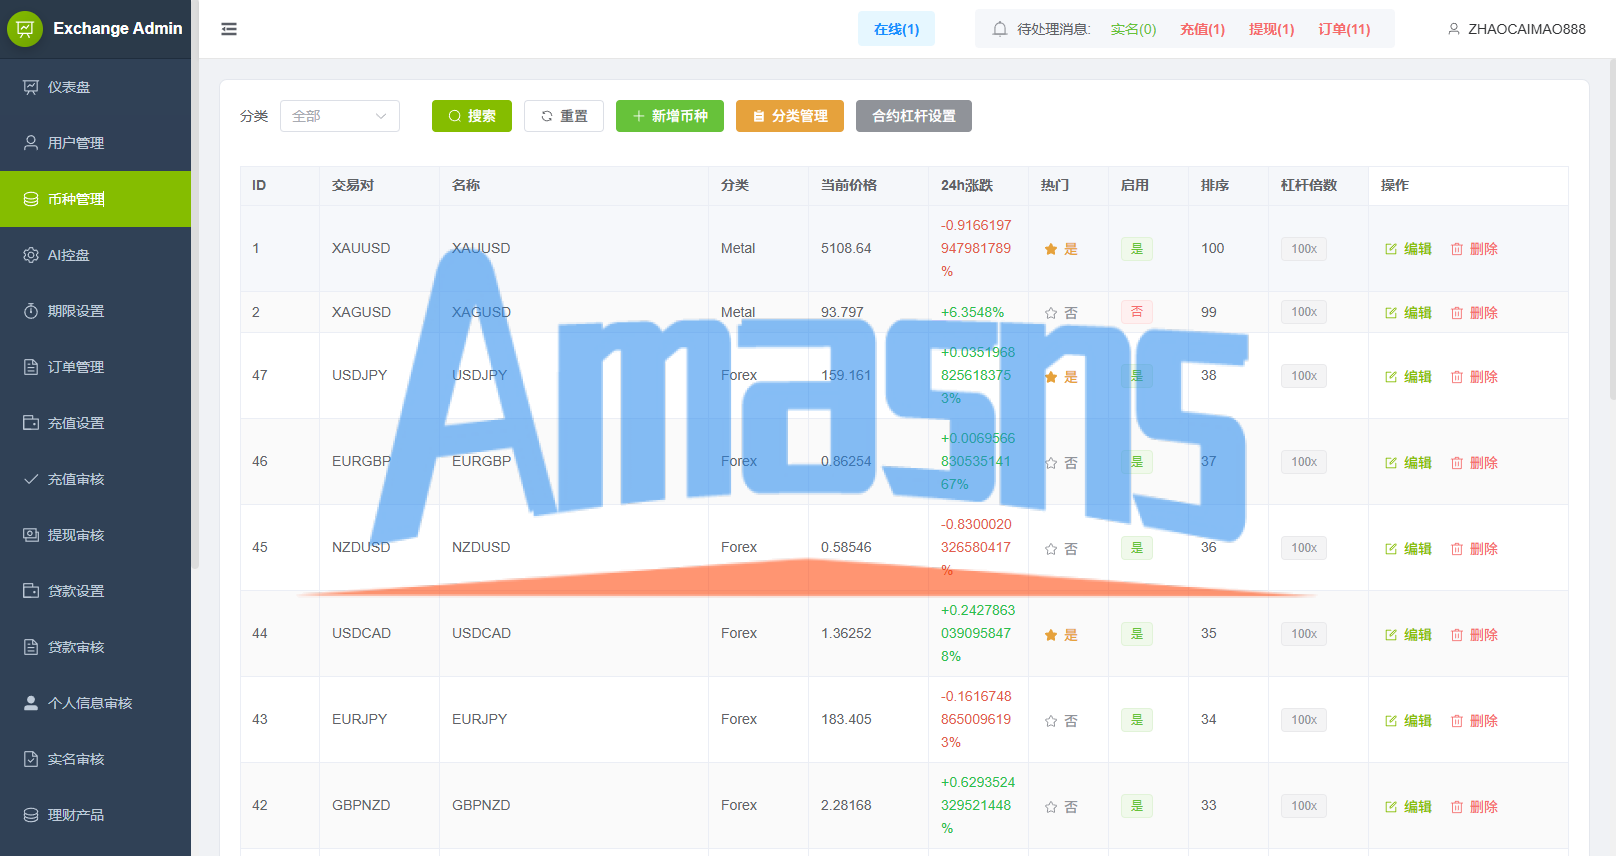Edit the XAUUSD row
This screenshot has height=856, width=1616.
[x=1408, y=249]
